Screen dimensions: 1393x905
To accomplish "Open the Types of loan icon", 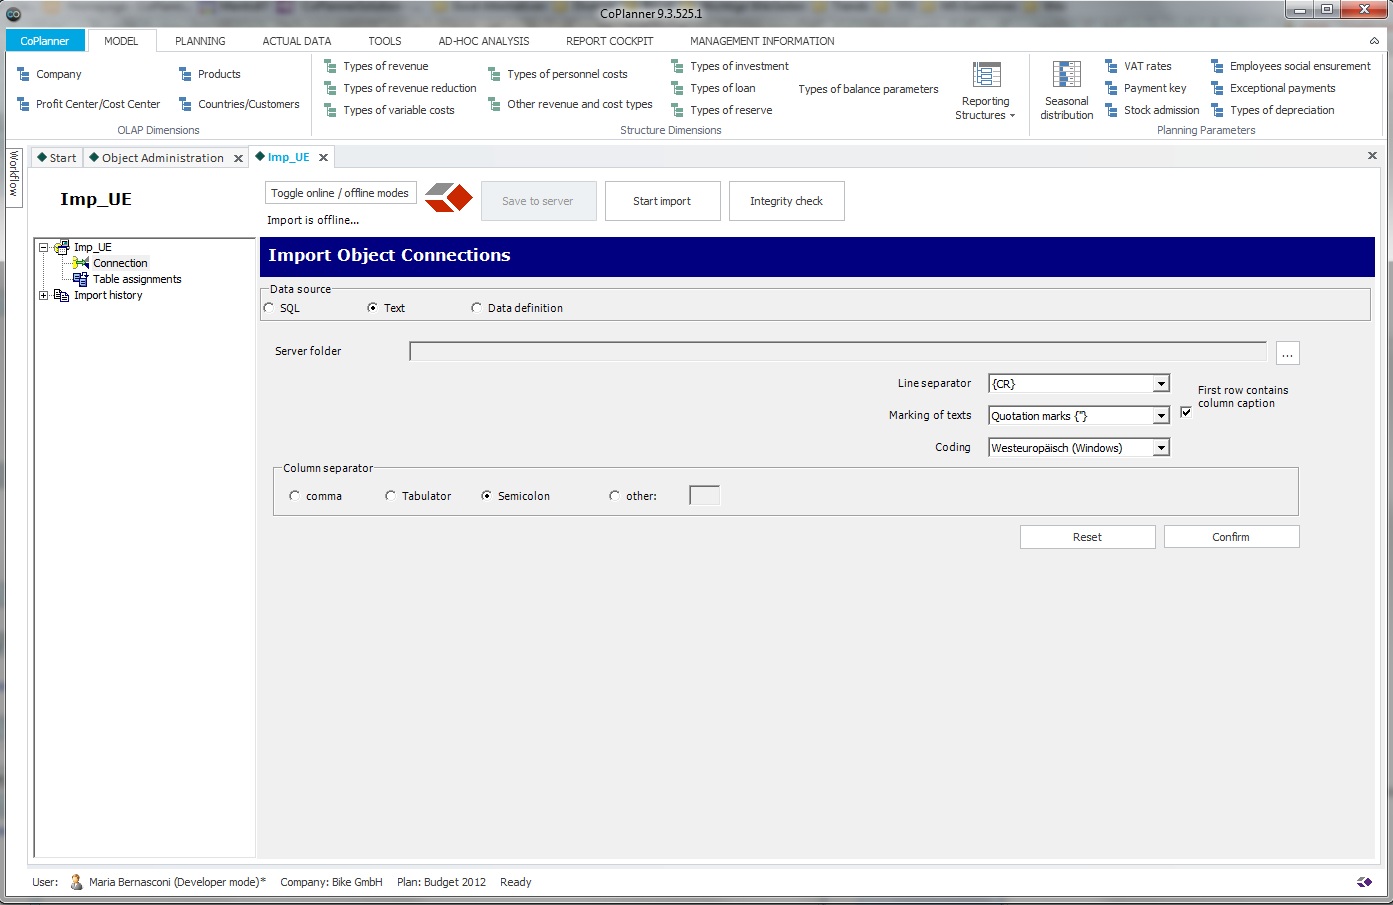I will click(677, 88).
